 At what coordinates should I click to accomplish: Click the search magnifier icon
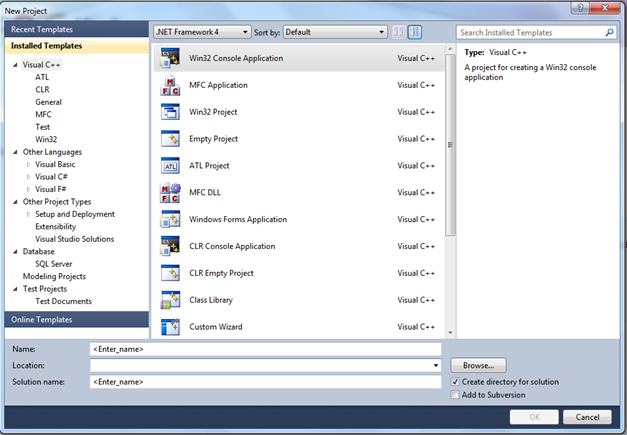tap(610, 32)
